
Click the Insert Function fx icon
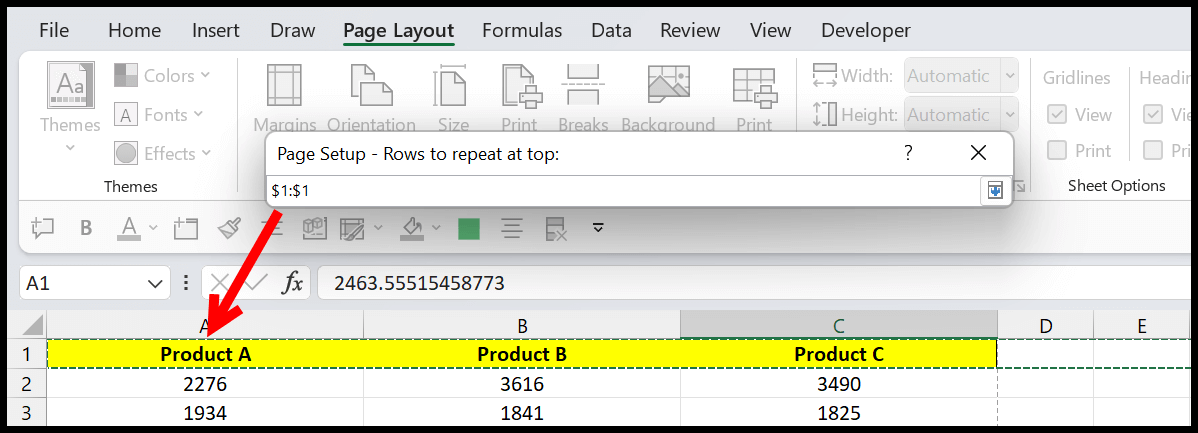click(292, 283)
